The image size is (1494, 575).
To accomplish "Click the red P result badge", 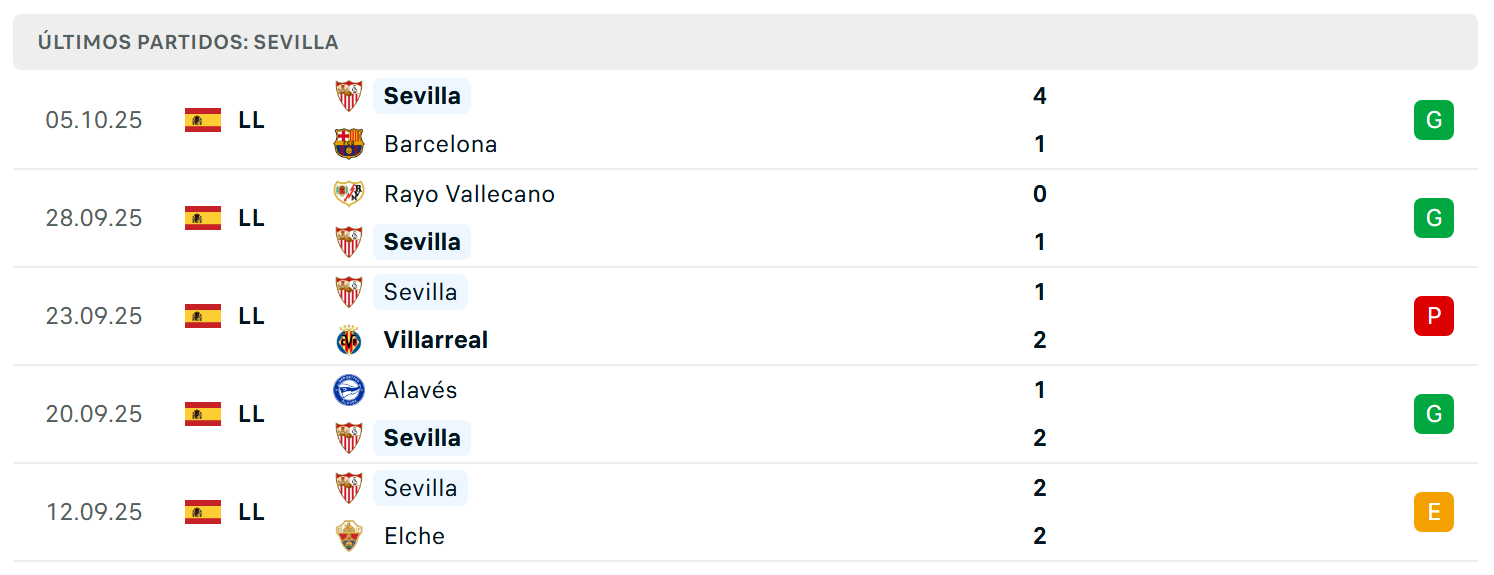I will pos(1433,316).
